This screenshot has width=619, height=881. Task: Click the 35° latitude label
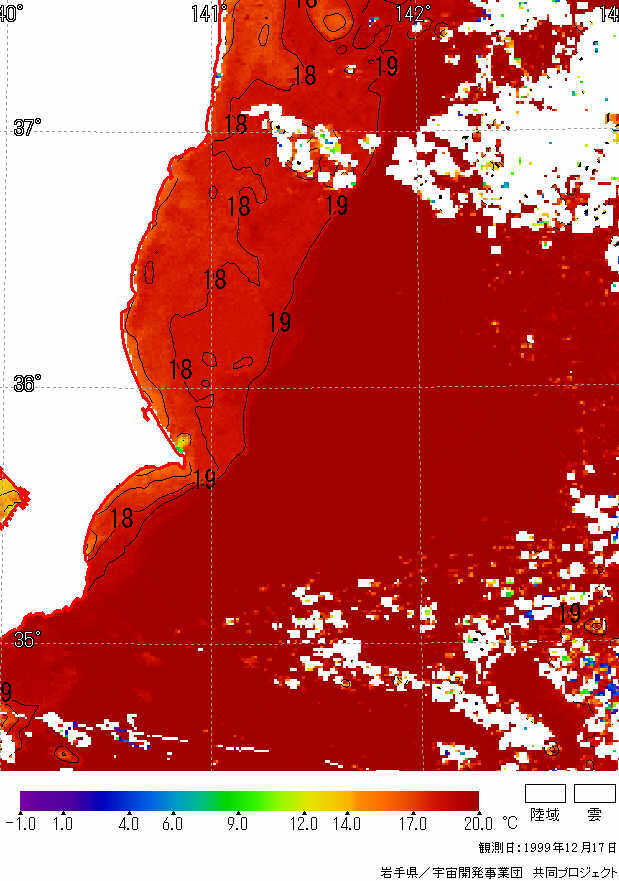[x=27, y=639]
